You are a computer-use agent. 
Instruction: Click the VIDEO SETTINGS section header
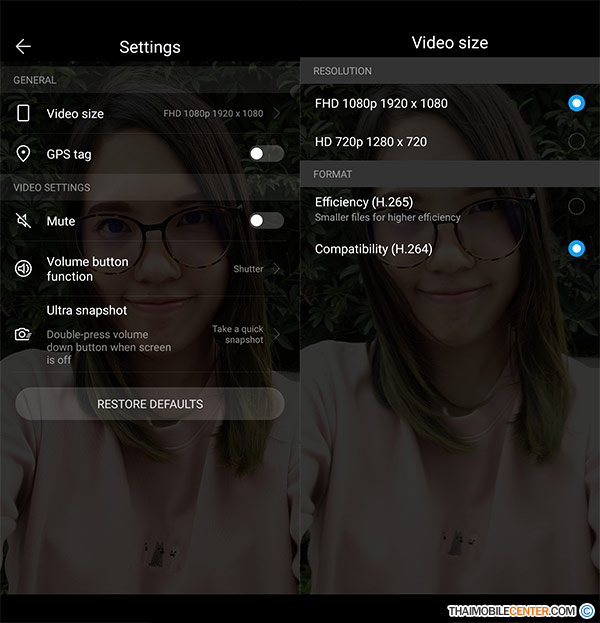point(52,188)
